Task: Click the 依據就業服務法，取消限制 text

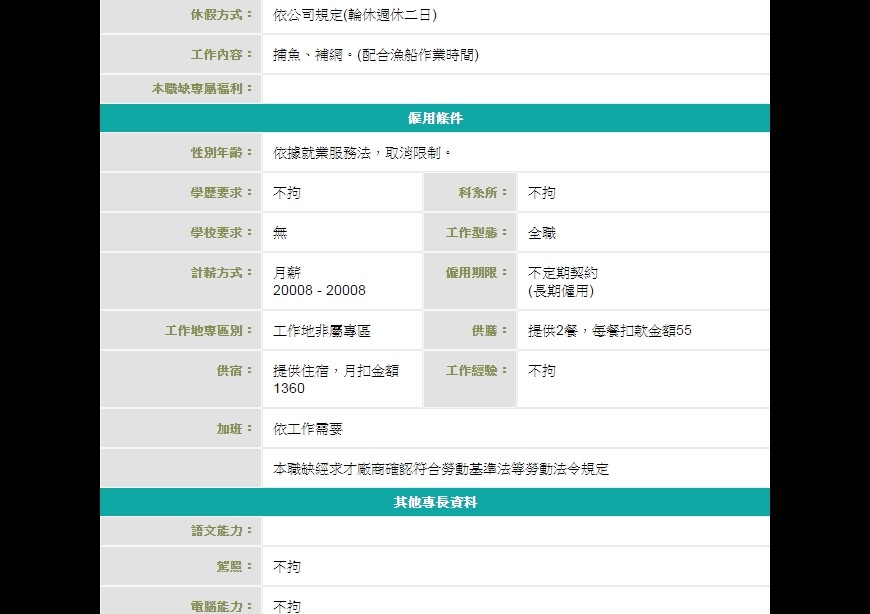Action: click(362, 153)
